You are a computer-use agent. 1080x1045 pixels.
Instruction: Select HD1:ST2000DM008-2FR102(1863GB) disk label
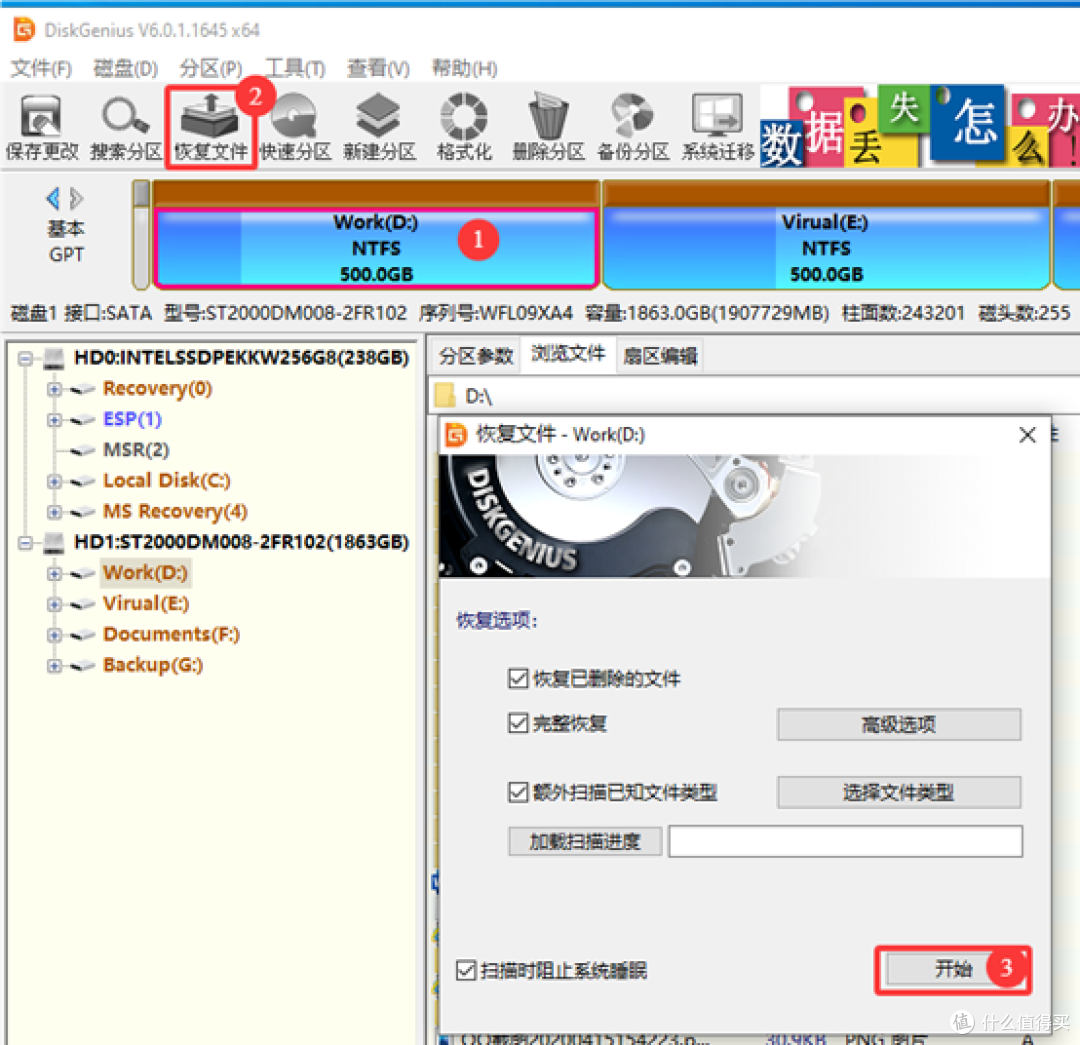[241, 542]
